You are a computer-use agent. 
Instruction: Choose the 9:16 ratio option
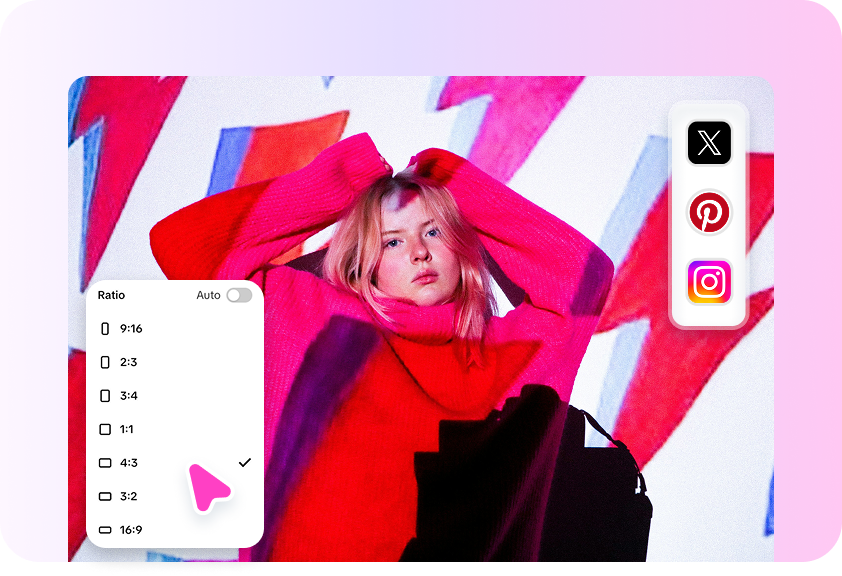click(130, 328)
